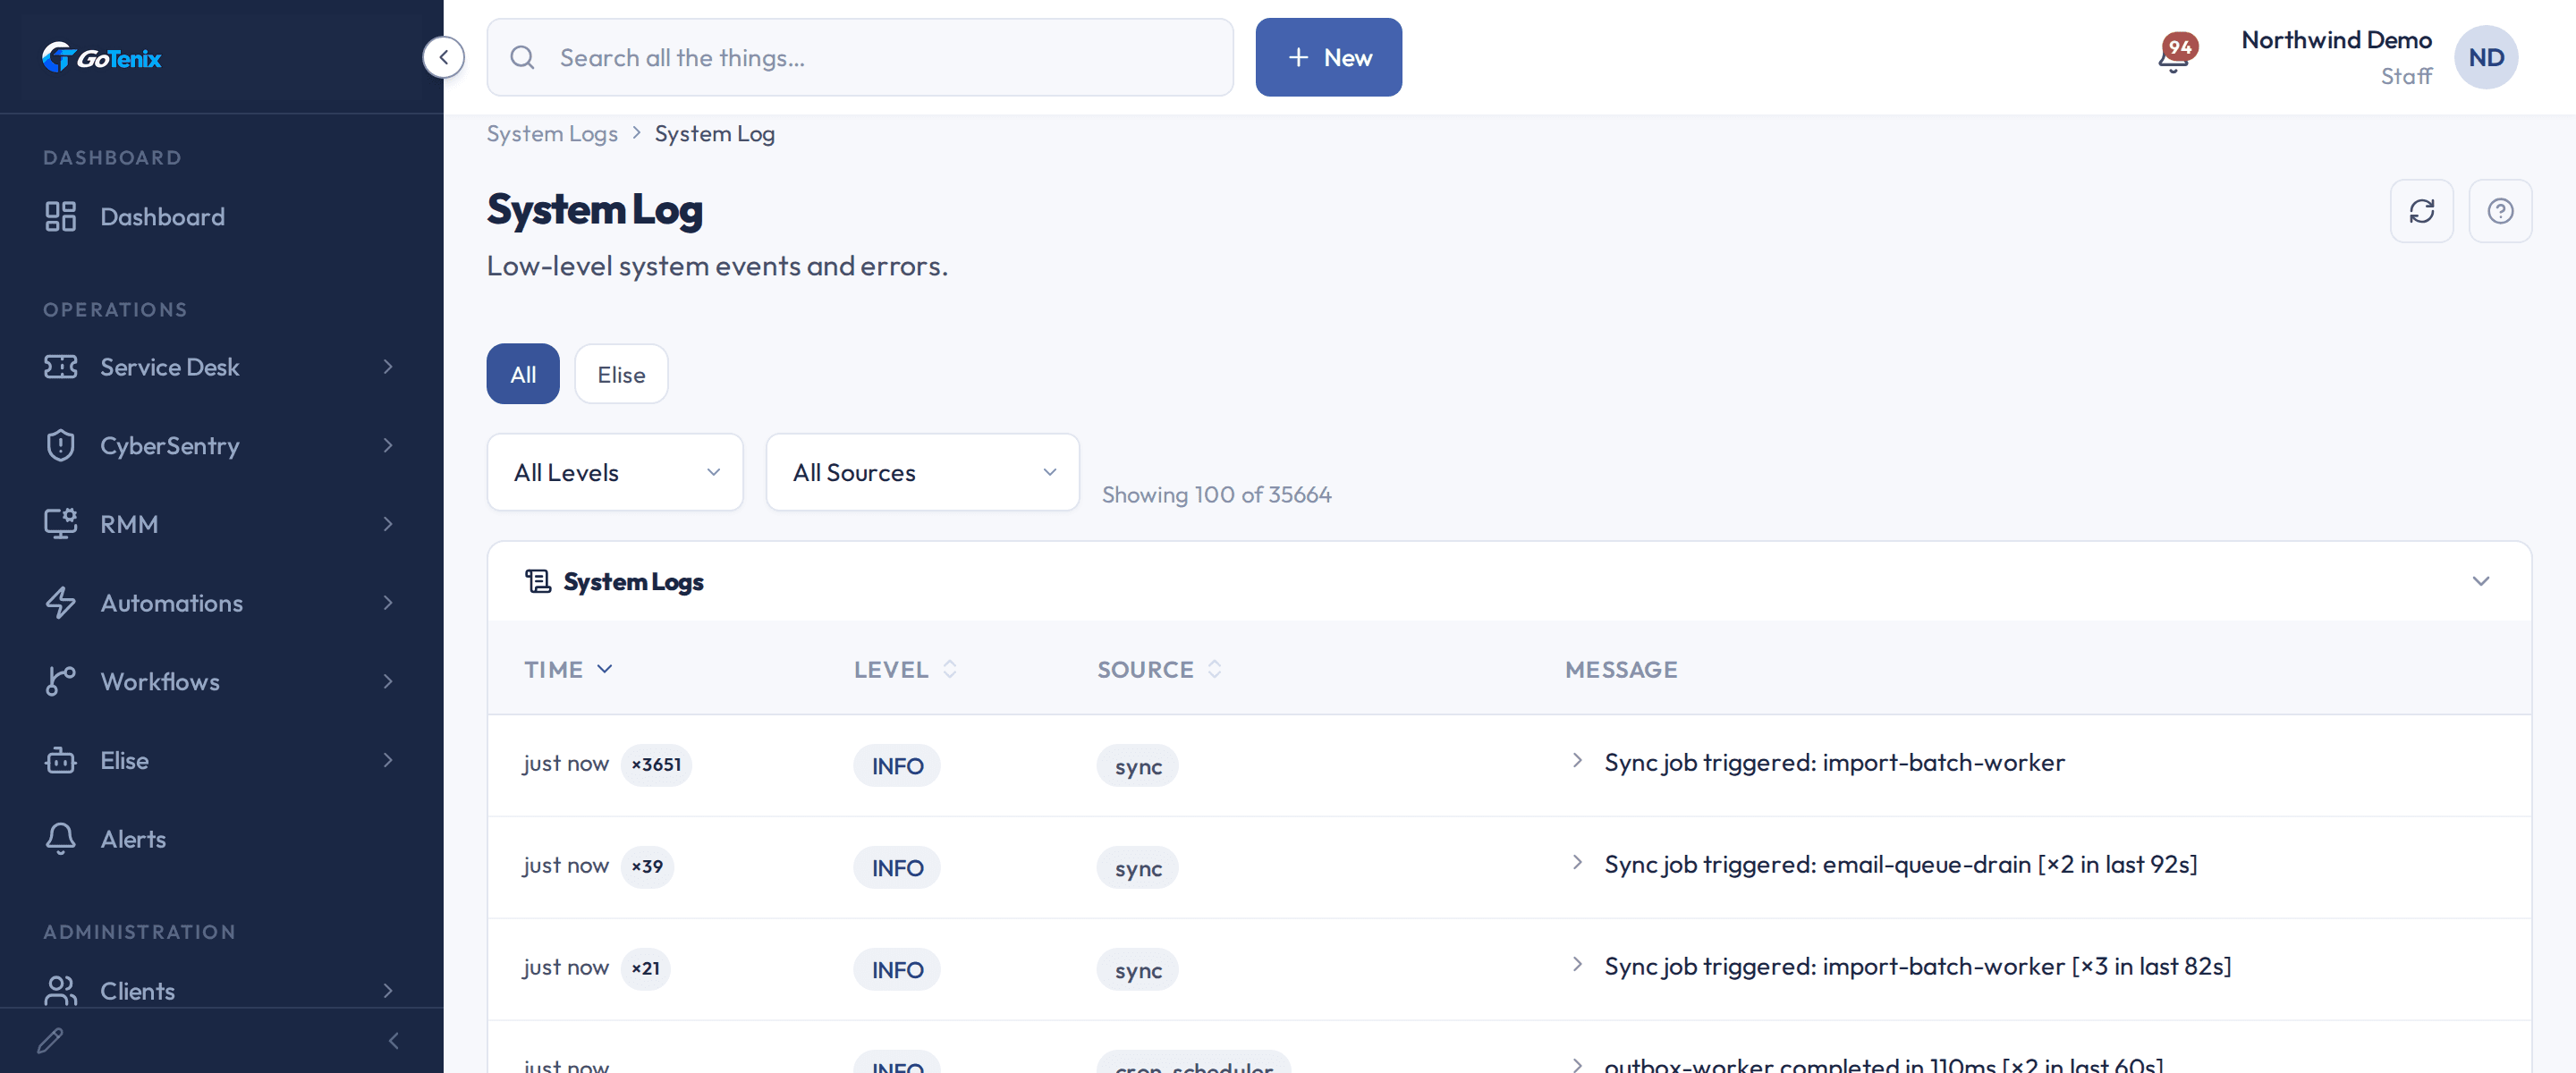
Task: Click the GoTenix logo
Action: point(101,58)
